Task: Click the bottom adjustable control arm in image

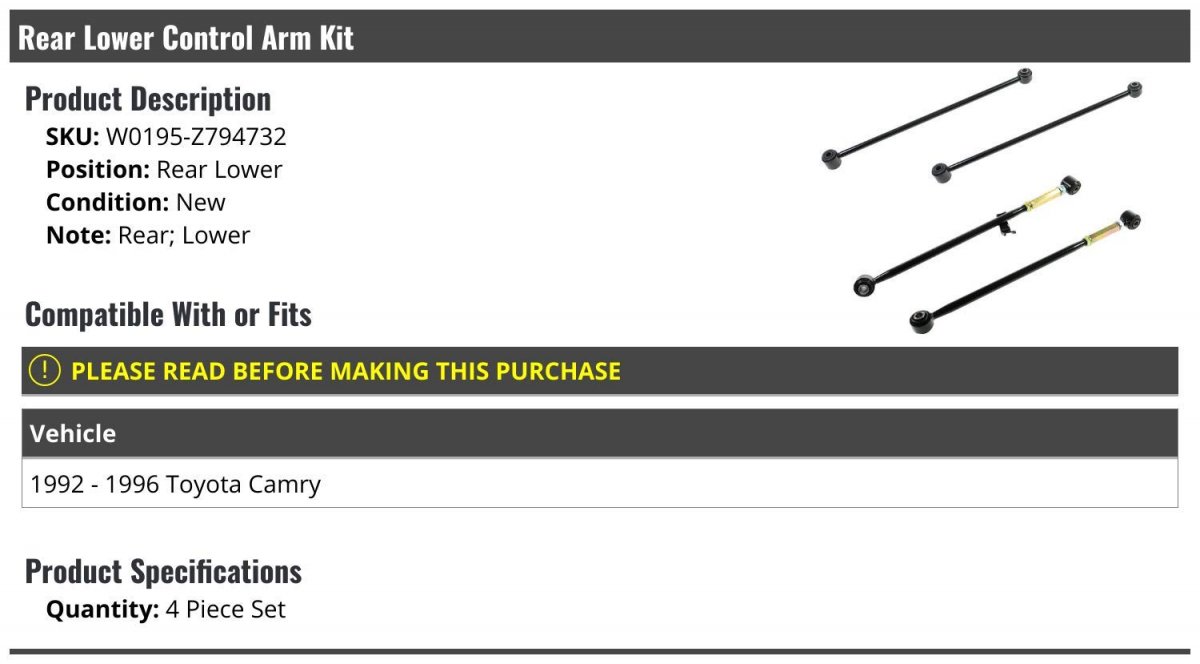Action: 1026,271
